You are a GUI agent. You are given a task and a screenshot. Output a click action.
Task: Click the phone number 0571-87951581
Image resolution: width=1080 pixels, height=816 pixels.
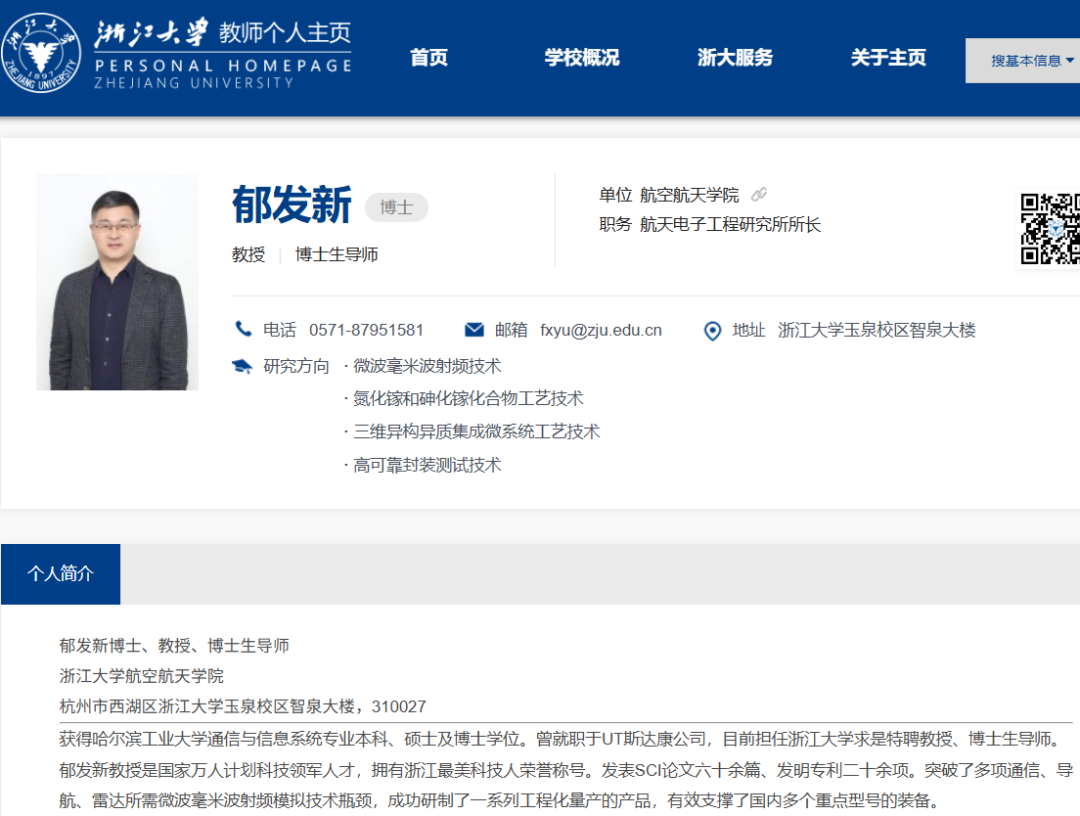(x=366, y=331)
